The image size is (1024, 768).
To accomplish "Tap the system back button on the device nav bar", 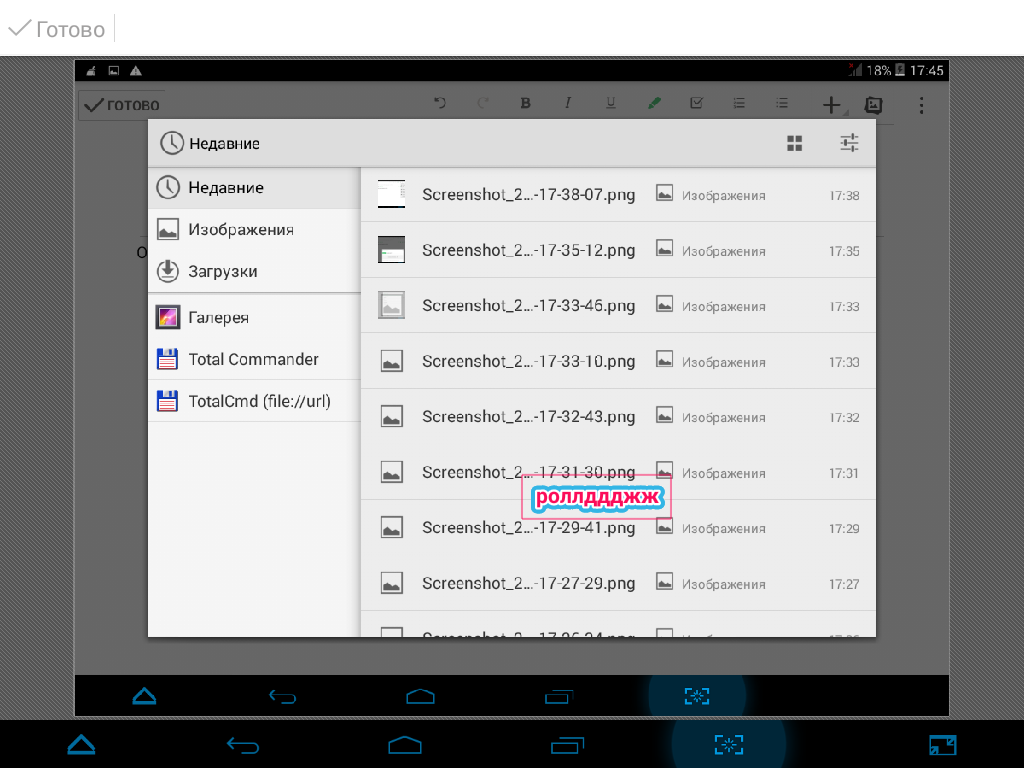I will 243,745.
